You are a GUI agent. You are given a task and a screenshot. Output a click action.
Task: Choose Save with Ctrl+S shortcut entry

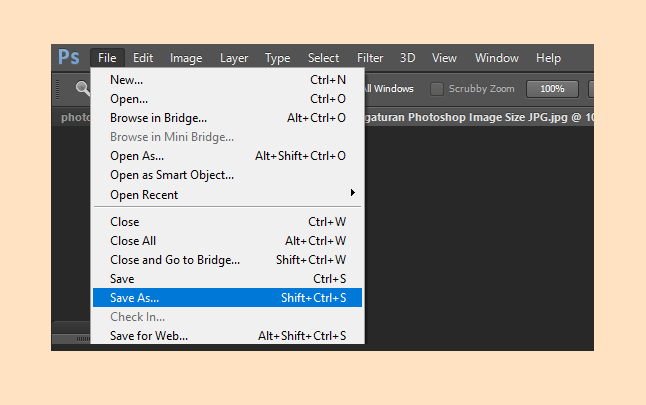227,279
